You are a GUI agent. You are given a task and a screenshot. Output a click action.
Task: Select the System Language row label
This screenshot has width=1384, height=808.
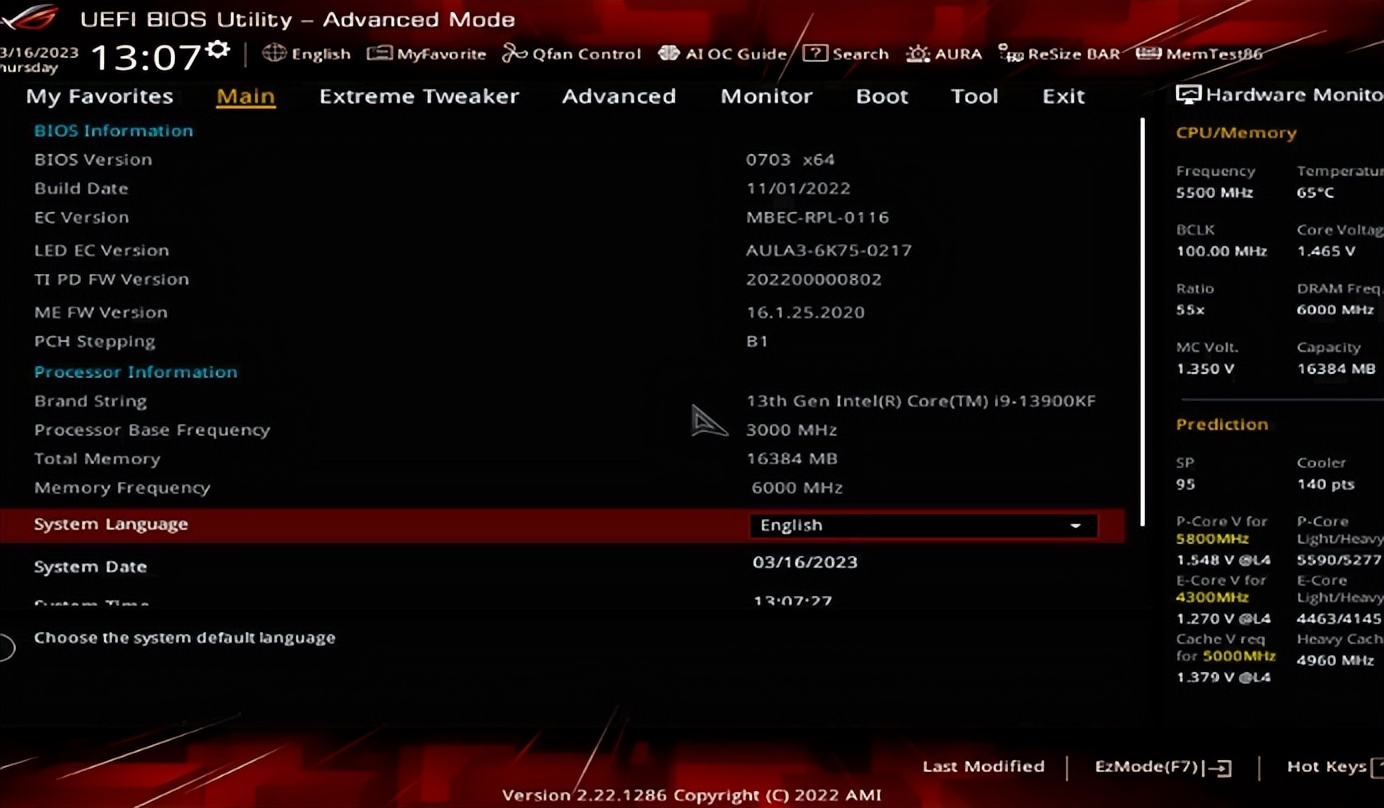tap(111, 524)
